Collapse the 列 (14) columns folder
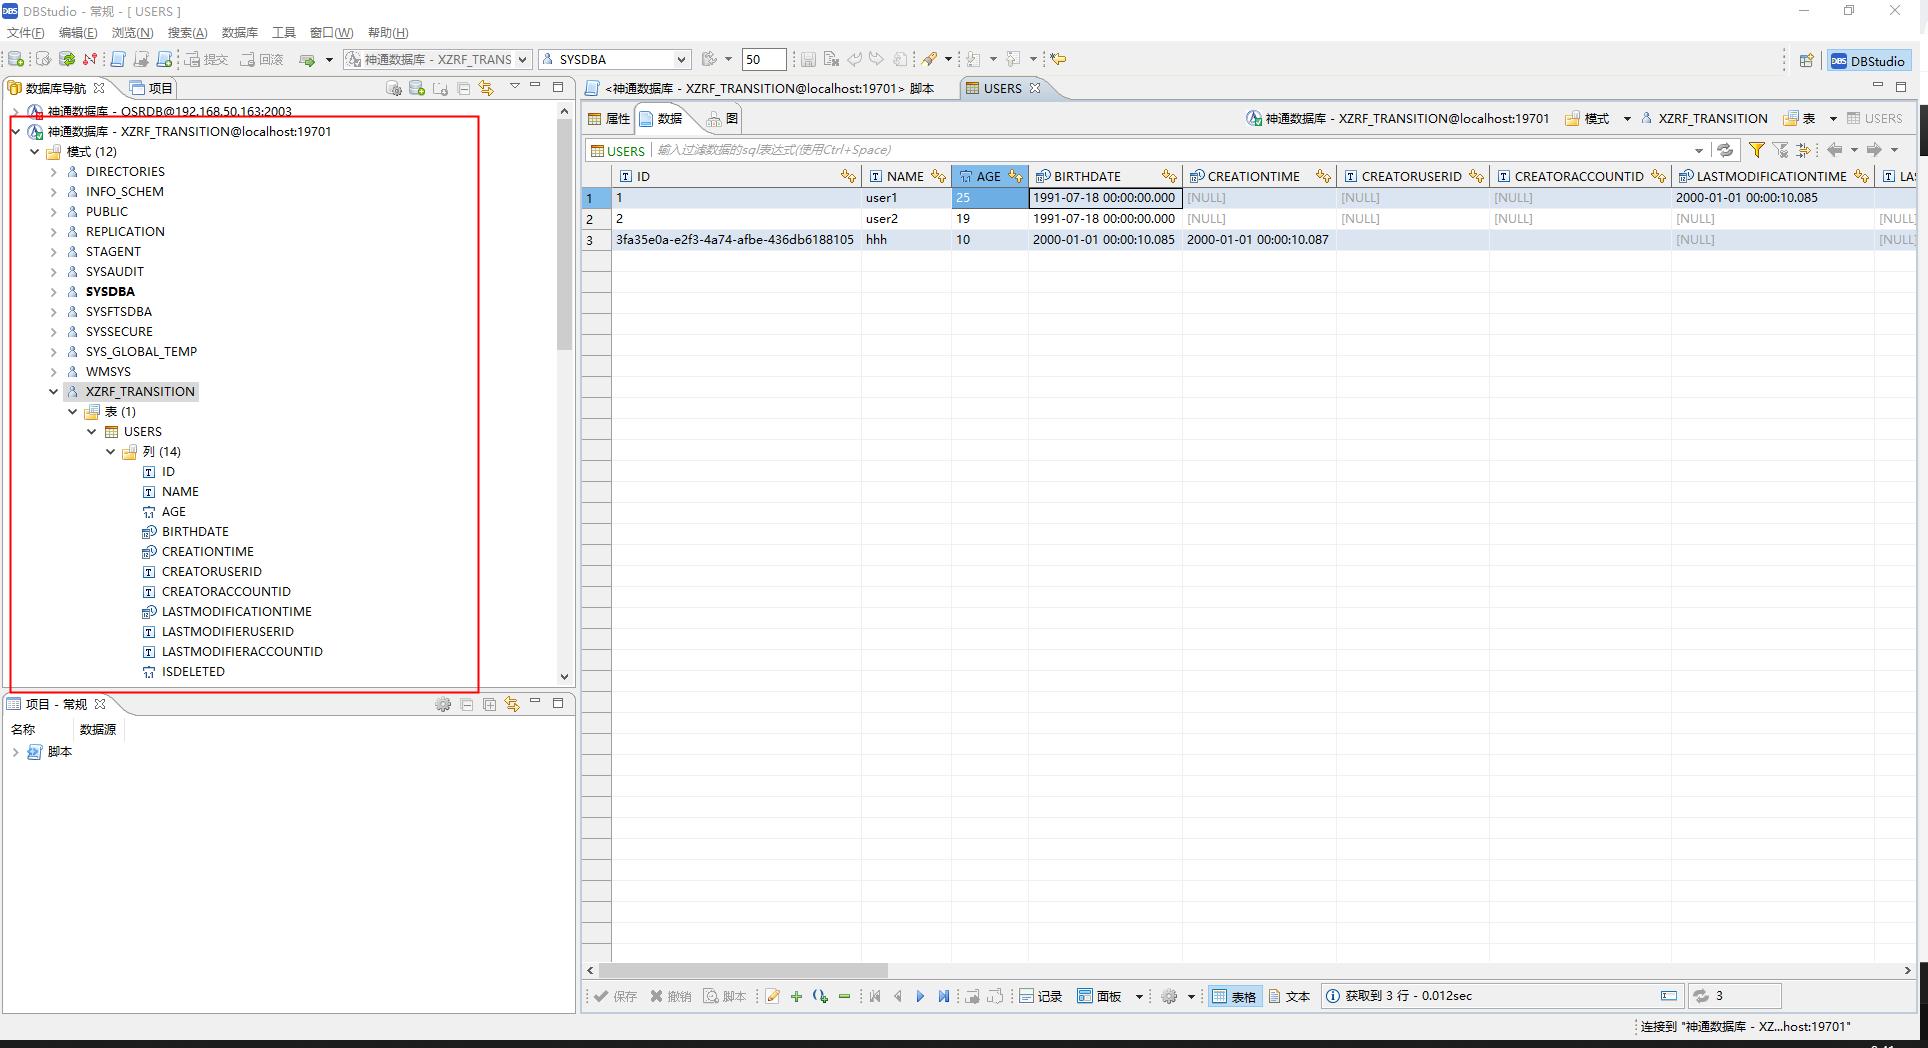 pyautogui.click(x=111, y=451)
